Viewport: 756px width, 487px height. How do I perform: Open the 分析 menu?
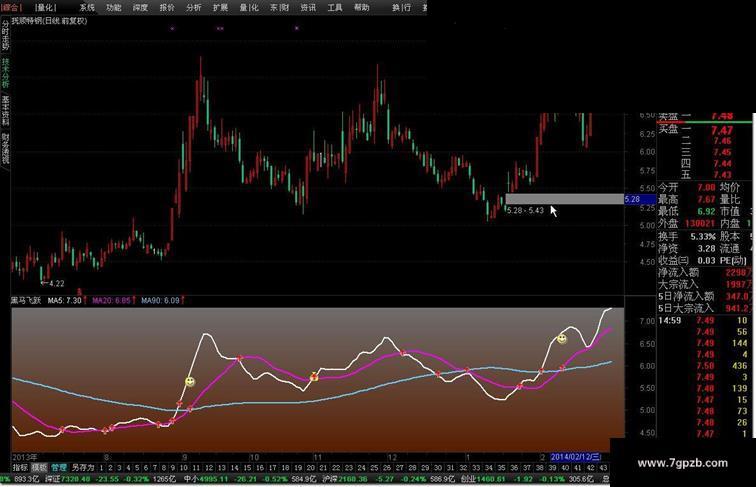click(194, 7)
